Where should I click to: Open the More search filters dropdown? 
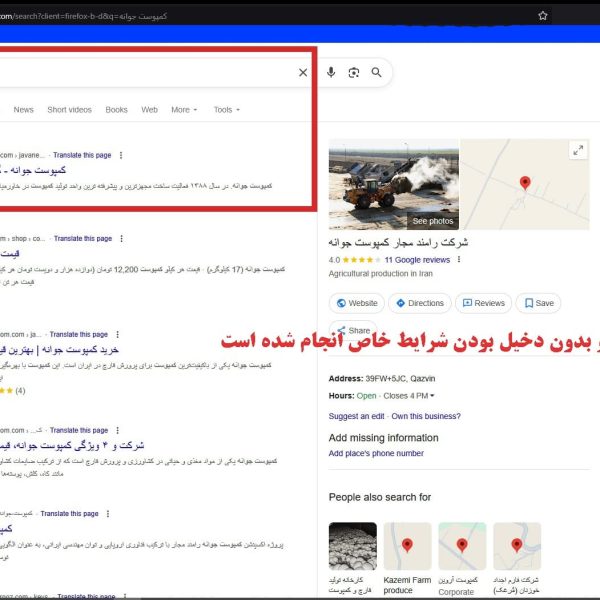(x=184, y=110)
